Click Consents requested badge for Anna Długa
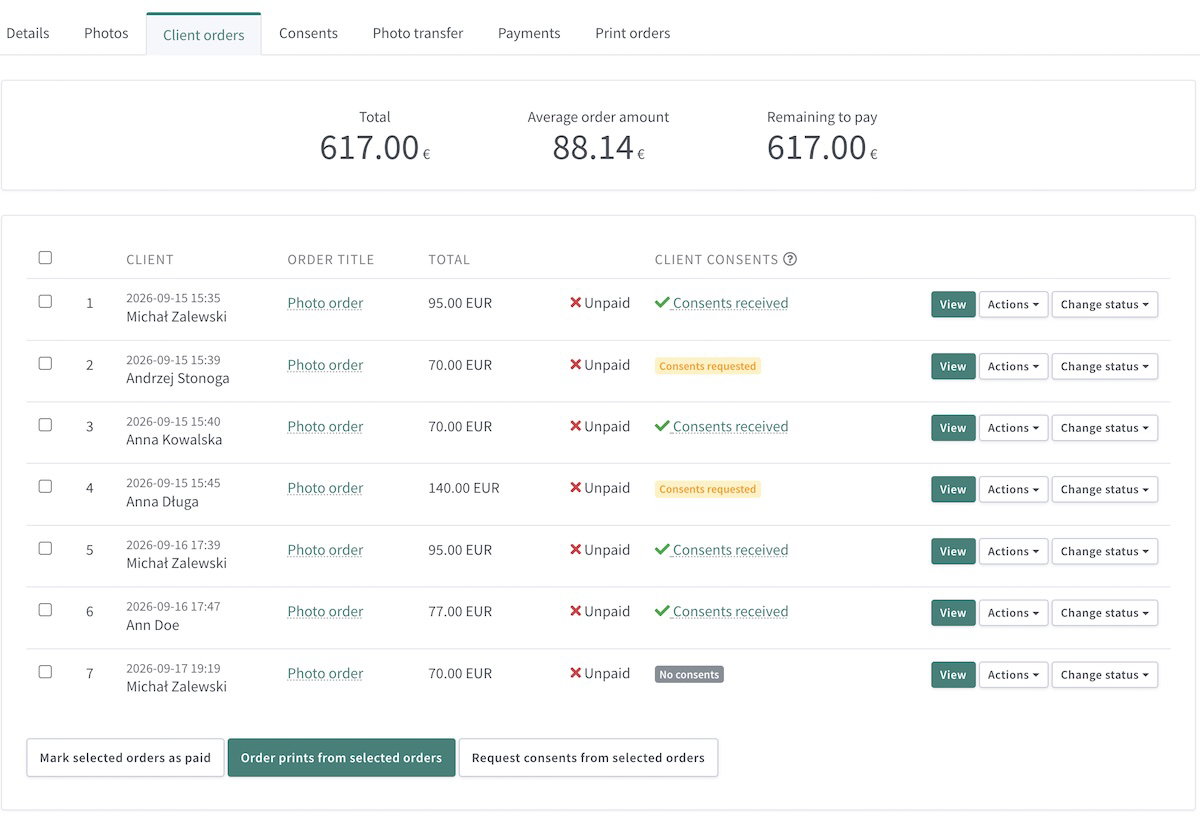Image resolution: width=1200 pixels, height=816 pixels. [708, 489]
